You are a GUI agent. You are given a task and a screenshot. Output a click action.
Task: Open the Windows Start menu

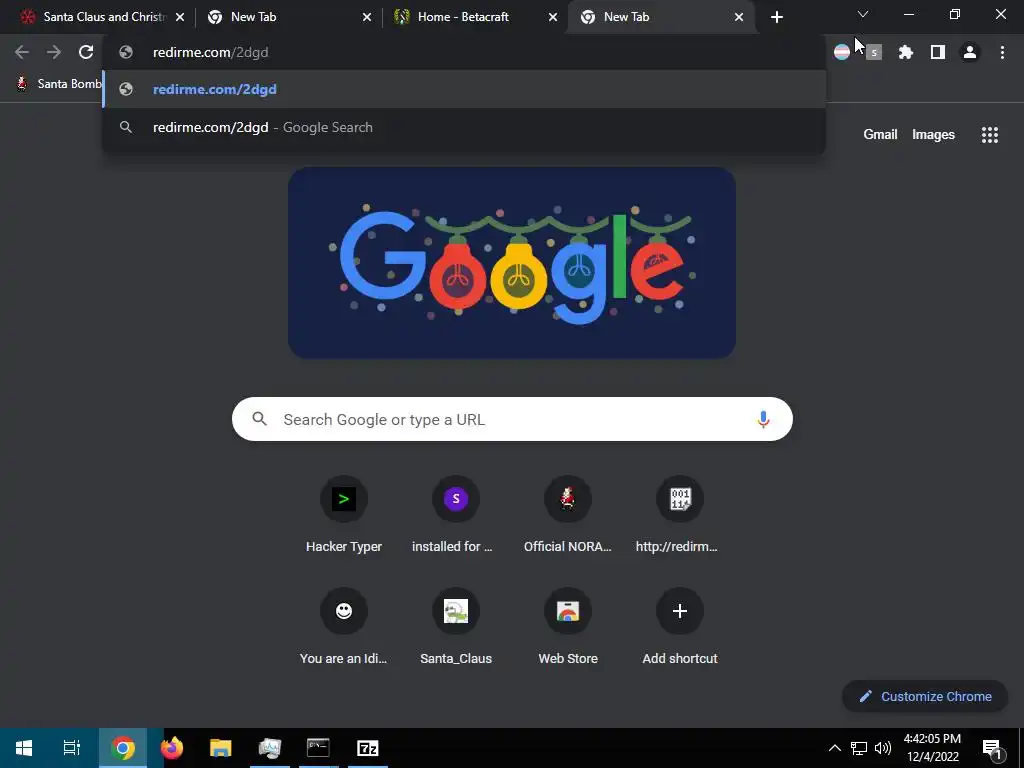[24, 748]
